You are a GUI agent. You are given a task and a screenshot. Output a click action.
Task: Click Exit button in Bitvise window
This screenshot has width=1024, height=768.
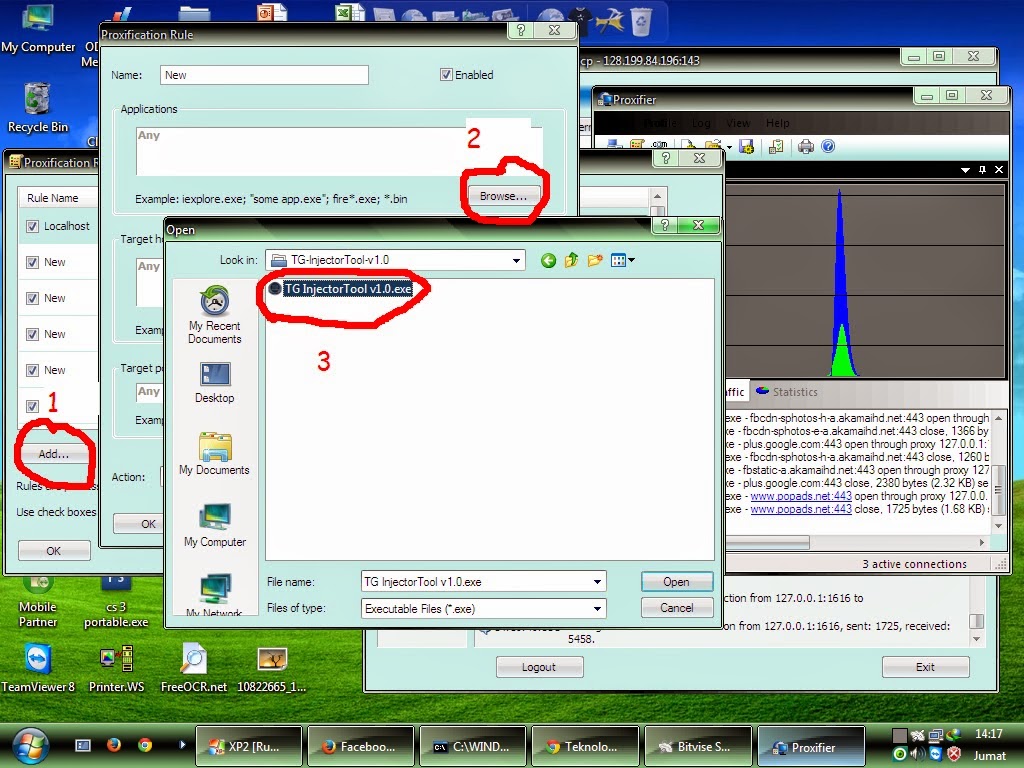click(925, 667)
